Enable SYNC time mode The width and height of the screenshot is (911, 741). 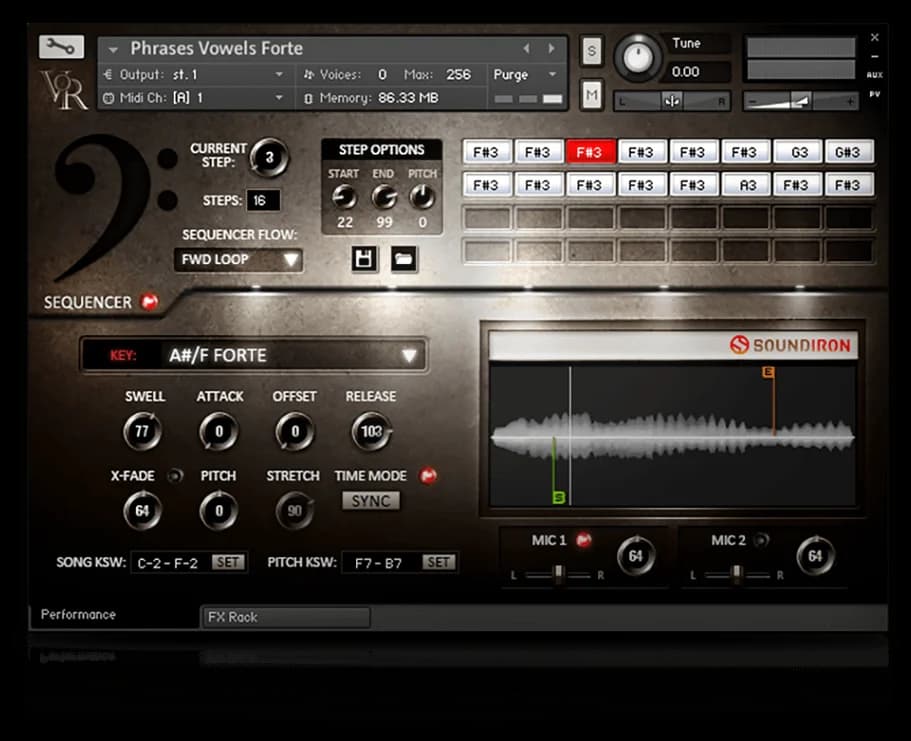click(x=370, y=500)
